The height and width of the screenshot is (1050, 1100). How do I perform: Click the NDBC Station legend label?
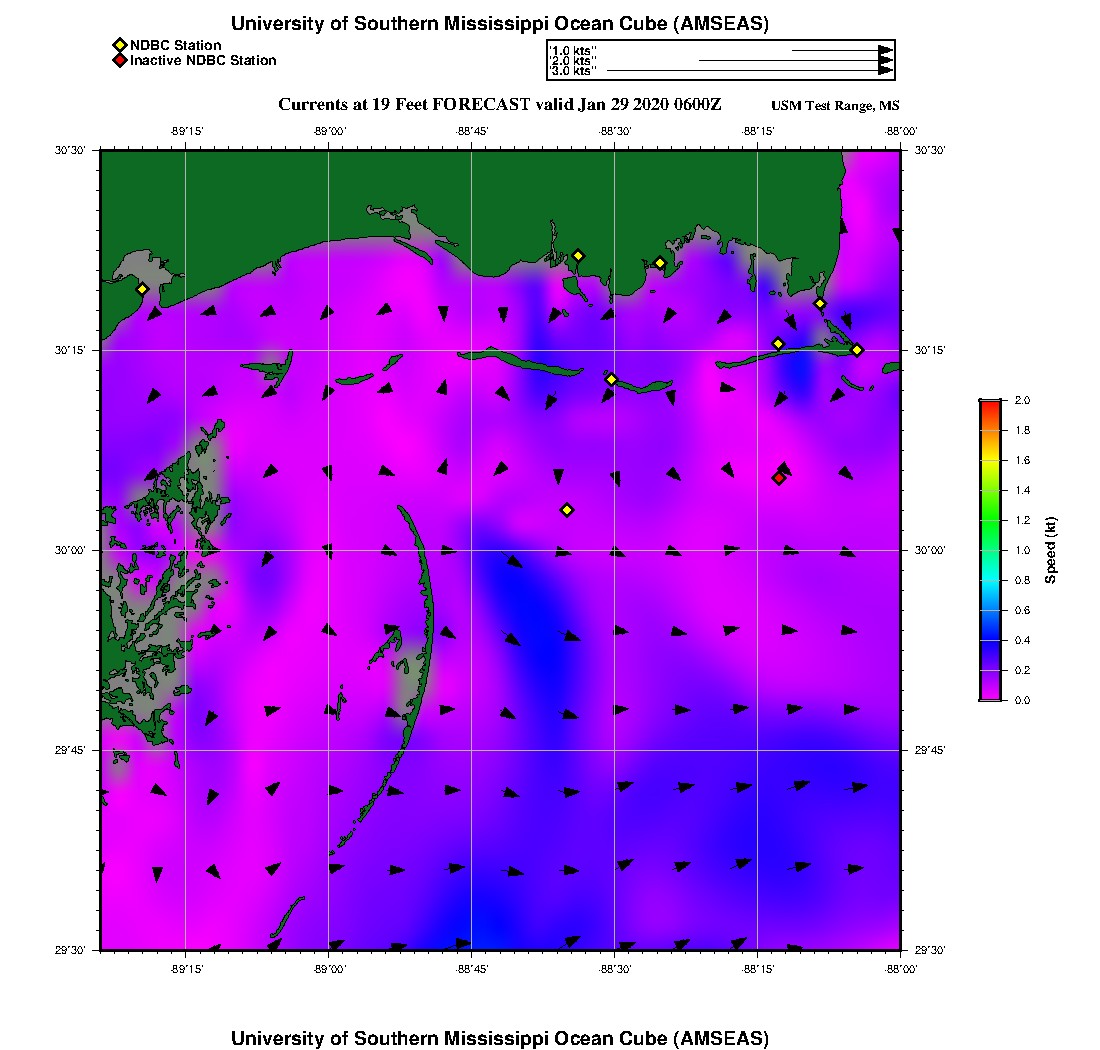tap(175, 46)
